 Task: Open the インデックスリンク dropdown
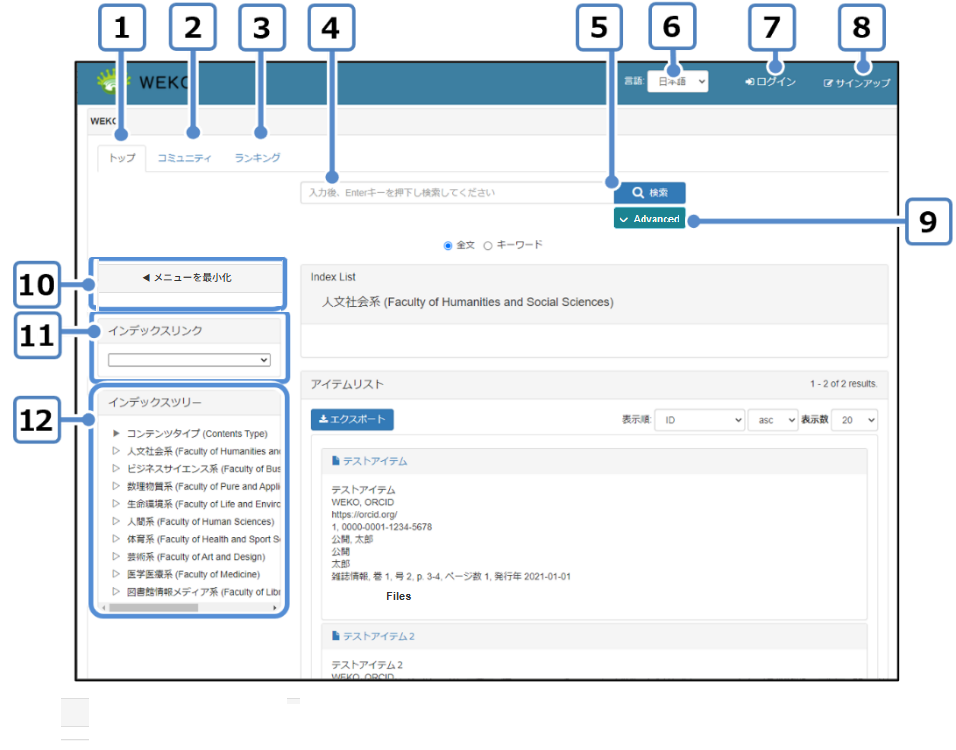[189, 360]
